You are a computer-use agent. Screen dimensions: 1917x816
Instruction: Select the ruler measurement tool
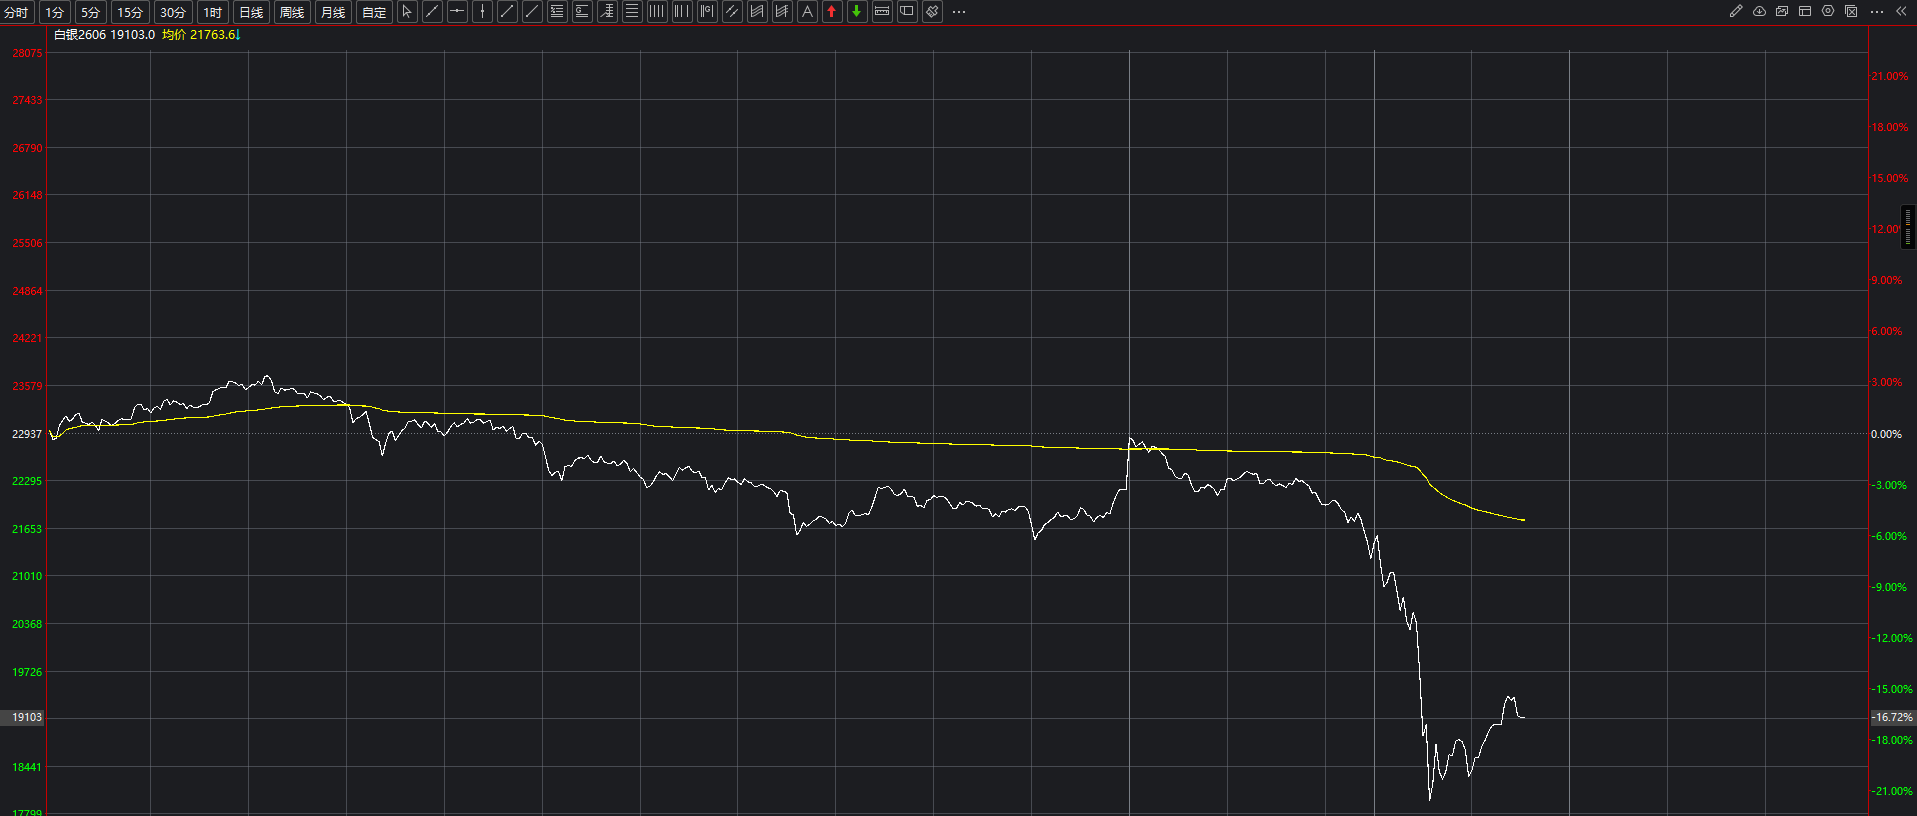[882, 12]
